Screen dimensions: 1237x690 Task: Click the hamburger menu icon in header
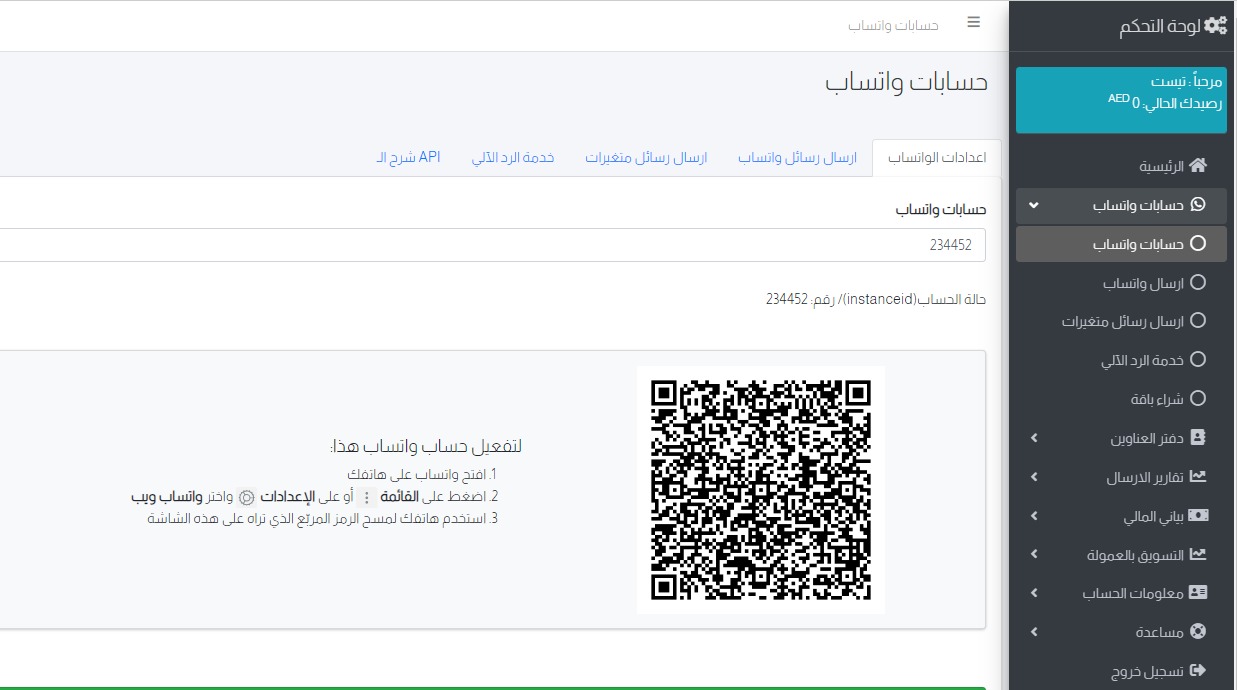pos(974,22)
